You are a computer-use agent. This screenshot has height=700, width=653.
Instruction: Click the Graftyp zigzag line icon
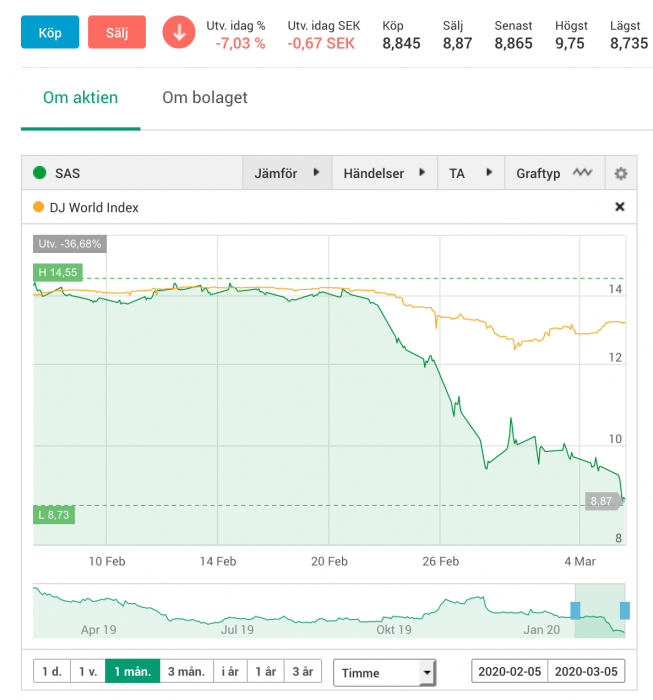click(582, 172)
